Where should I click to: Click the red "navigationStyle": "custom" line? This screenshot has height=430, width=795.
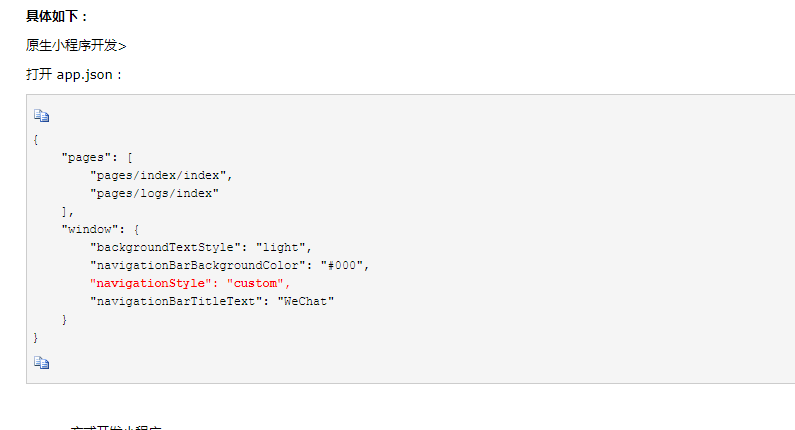(190, 283)
